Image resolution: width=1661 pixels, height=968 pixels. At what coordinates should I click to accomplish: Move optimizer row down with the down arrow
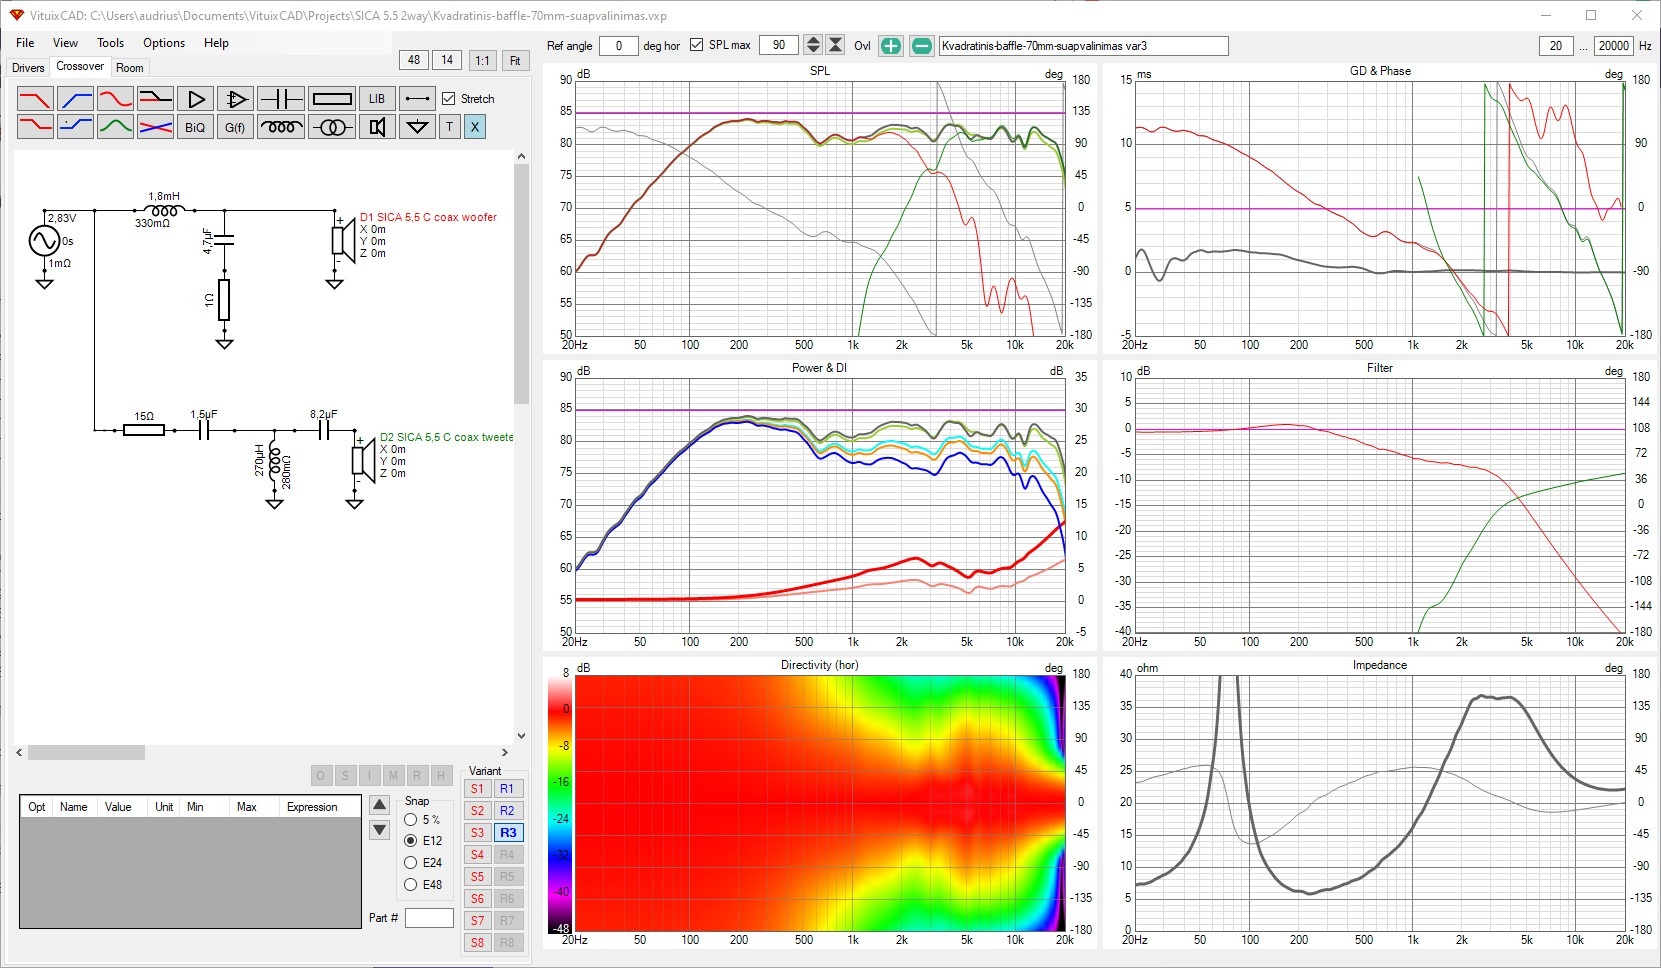coord(379,829)
